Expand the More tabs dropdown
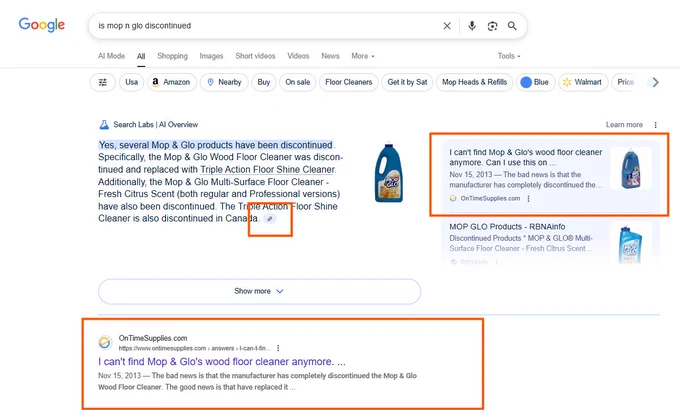 (x=363, y=56)
